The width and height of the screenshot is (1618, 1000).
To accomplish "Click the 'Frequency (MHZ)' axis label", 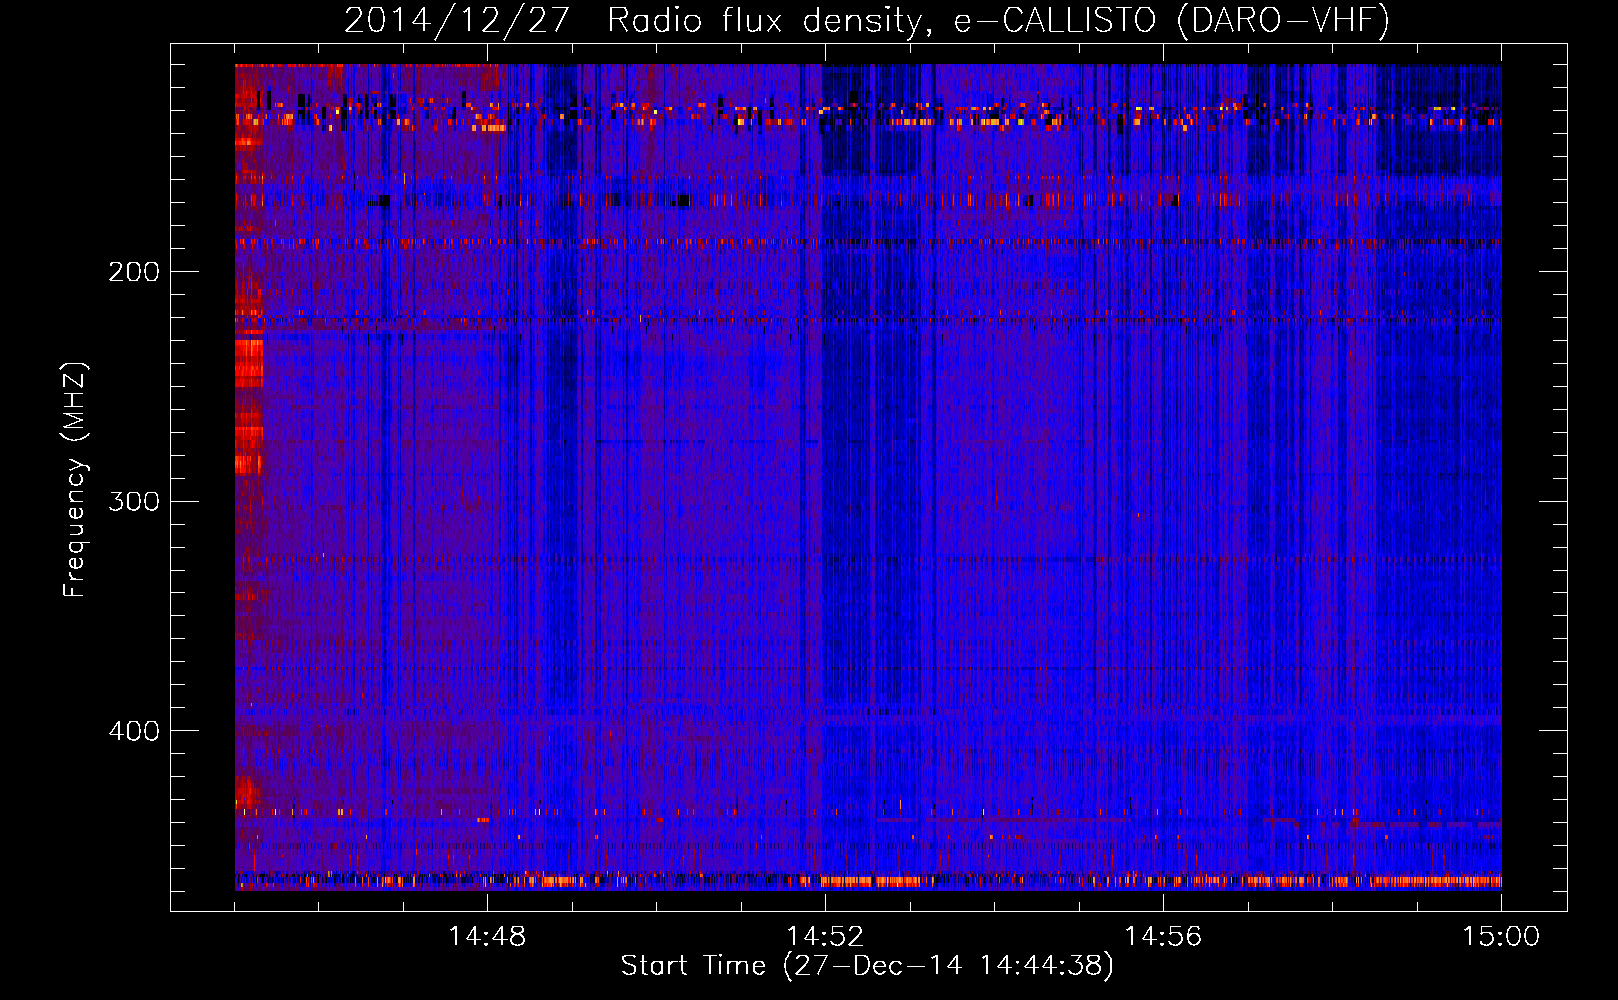I will 75,480.
